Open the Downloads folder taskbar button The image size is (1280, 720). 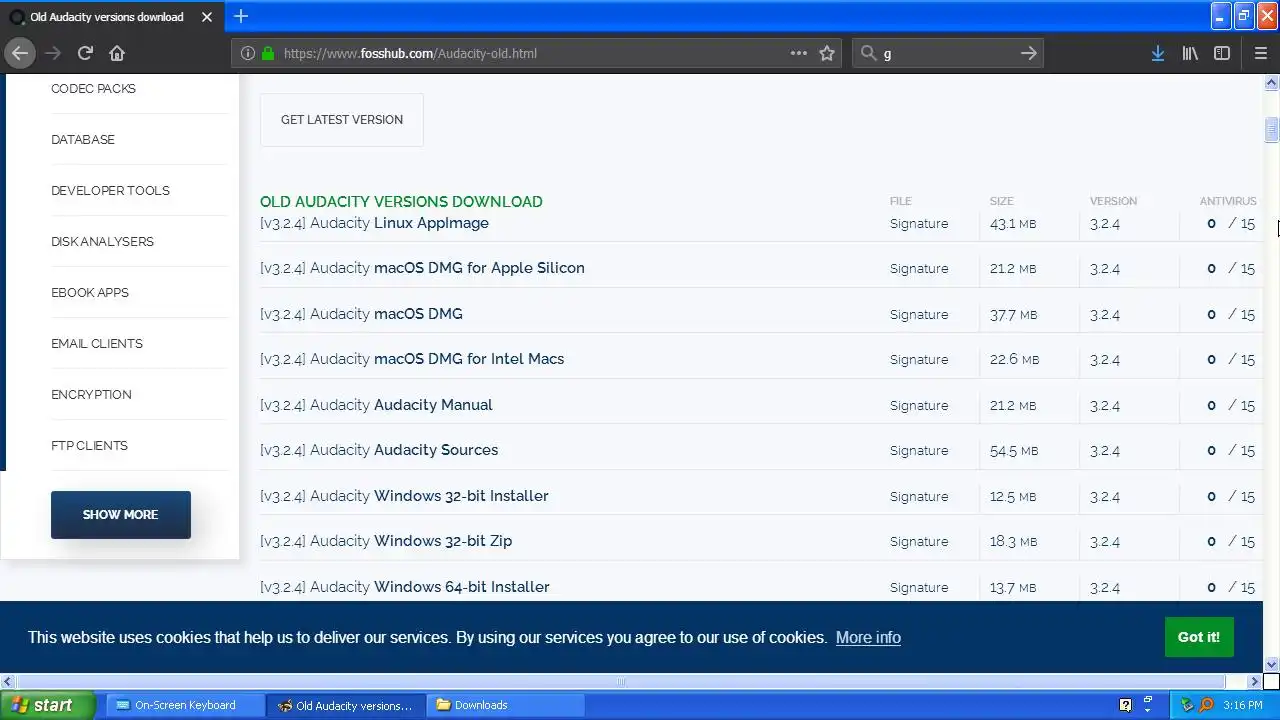(x=505, y=705)
